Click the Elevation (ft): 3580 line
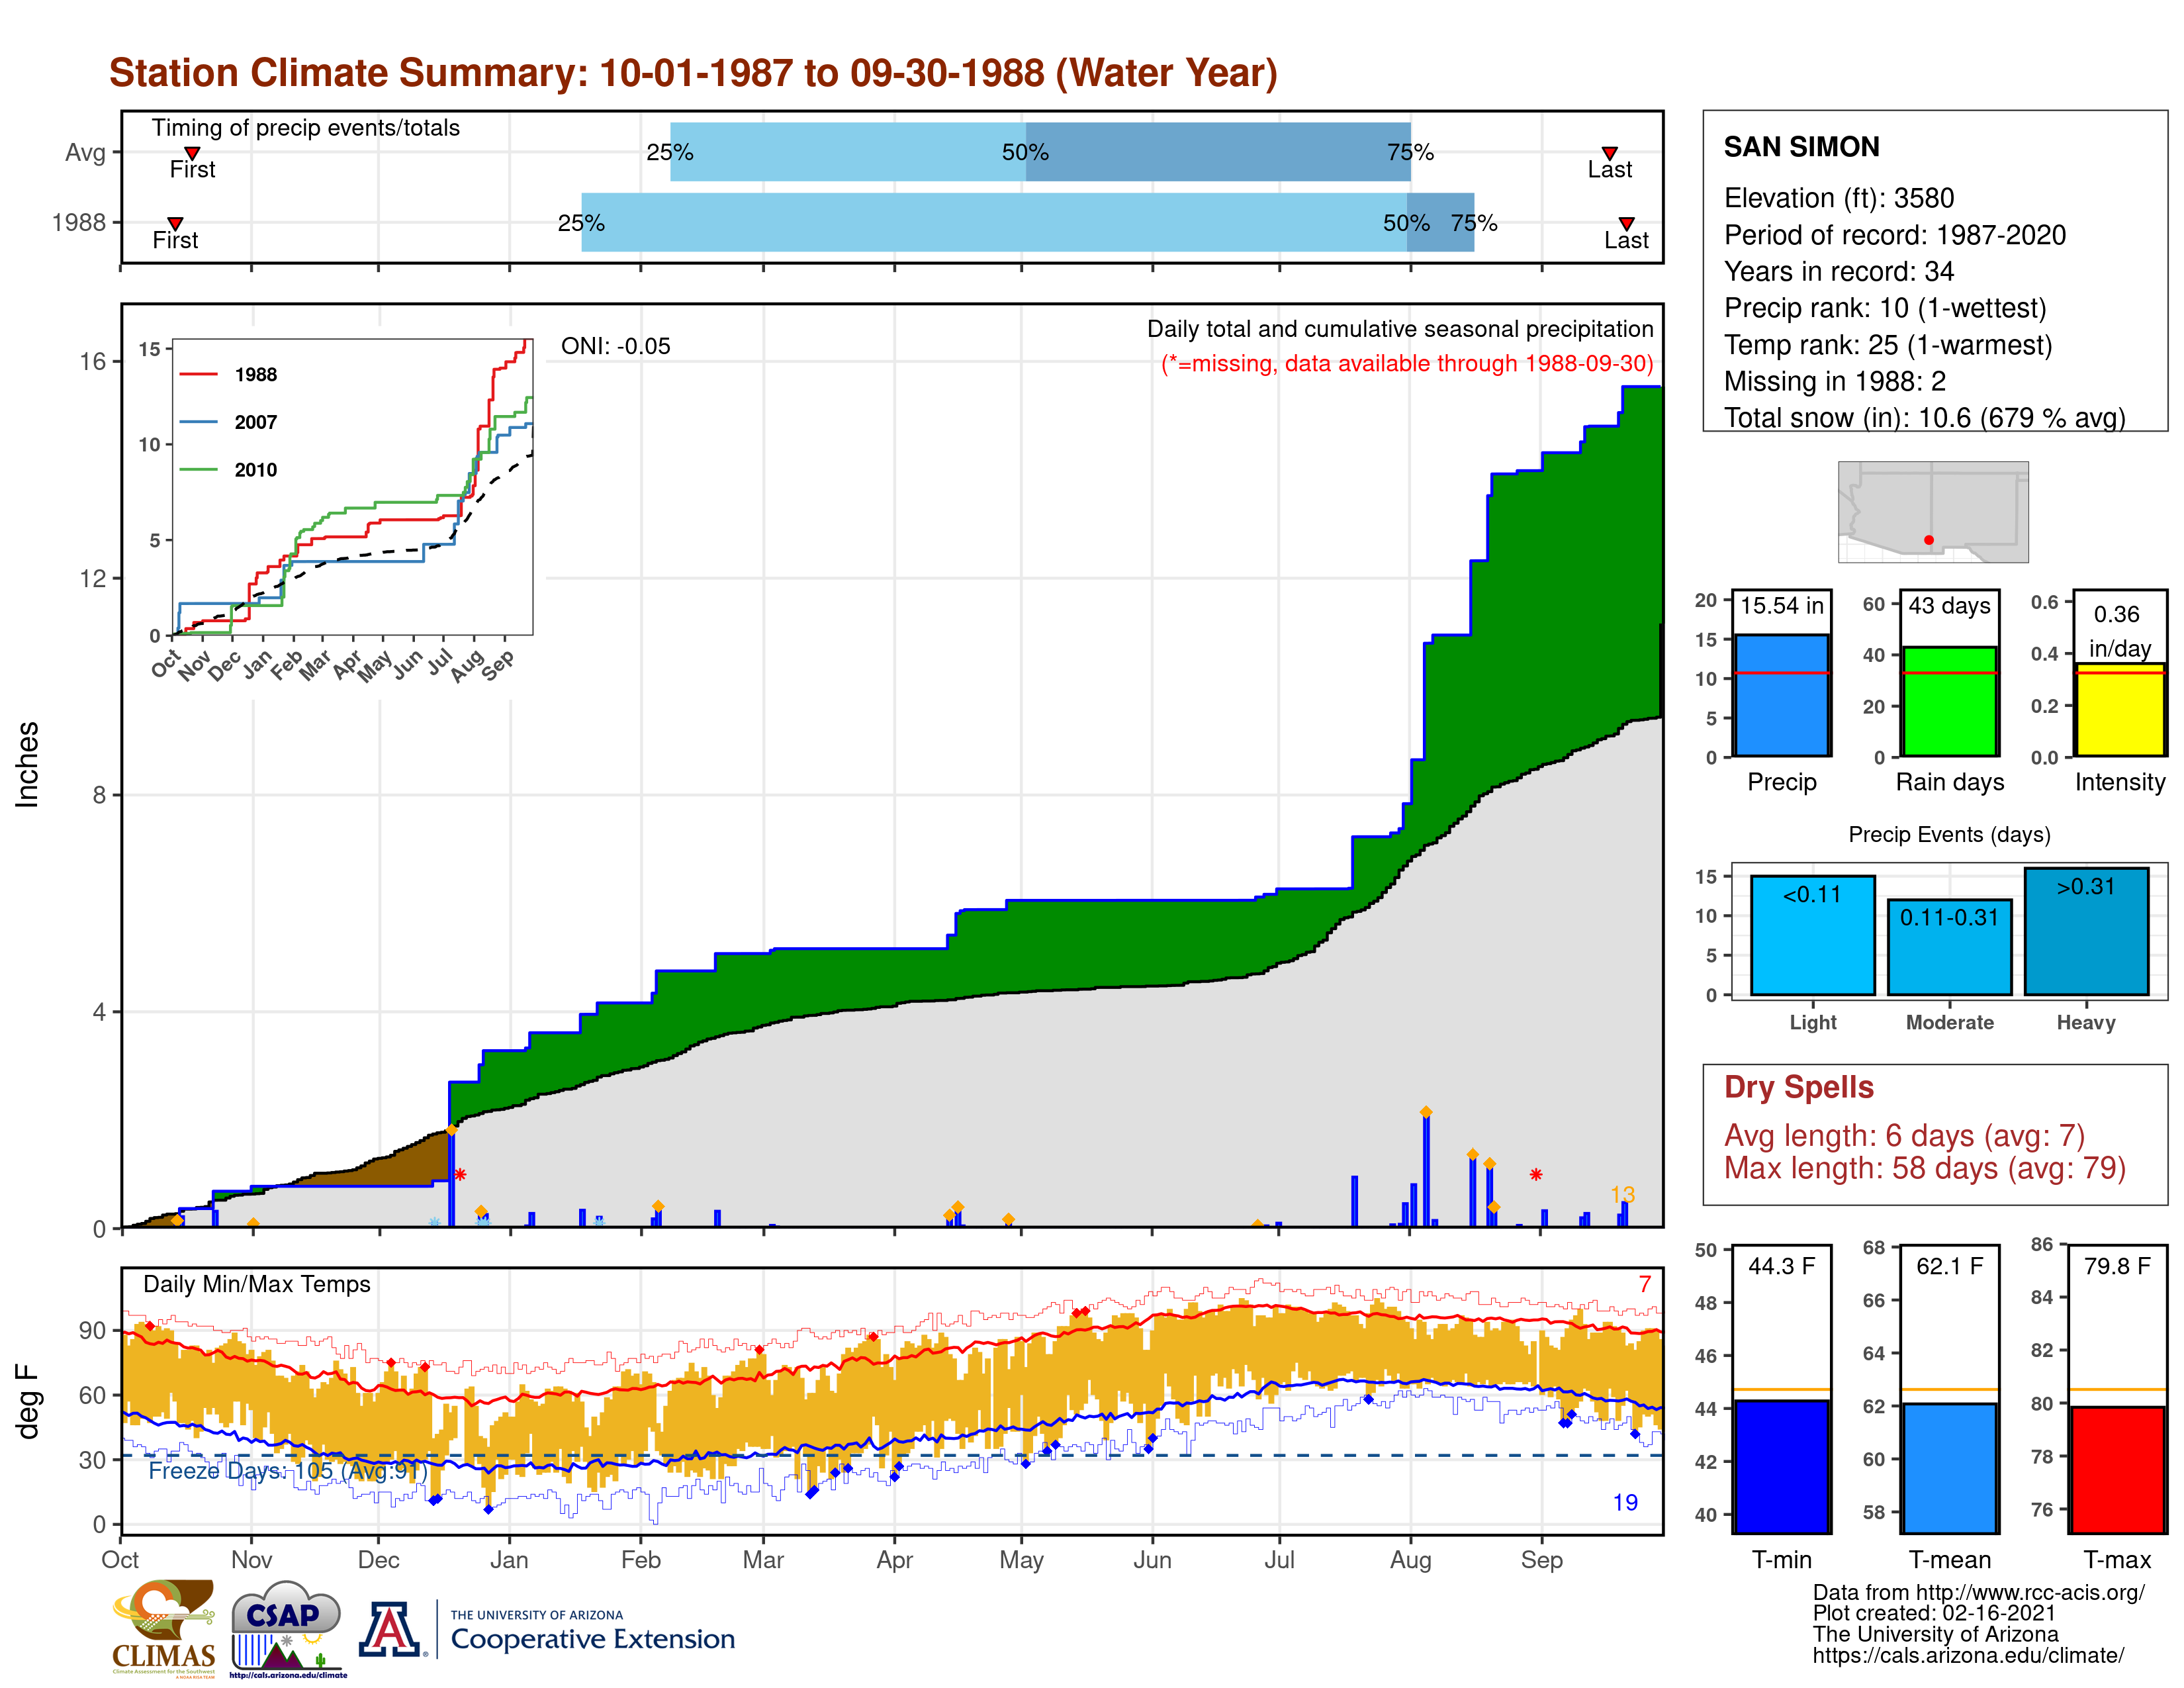The image size is (2184, 1688). tap(1838, 198)
